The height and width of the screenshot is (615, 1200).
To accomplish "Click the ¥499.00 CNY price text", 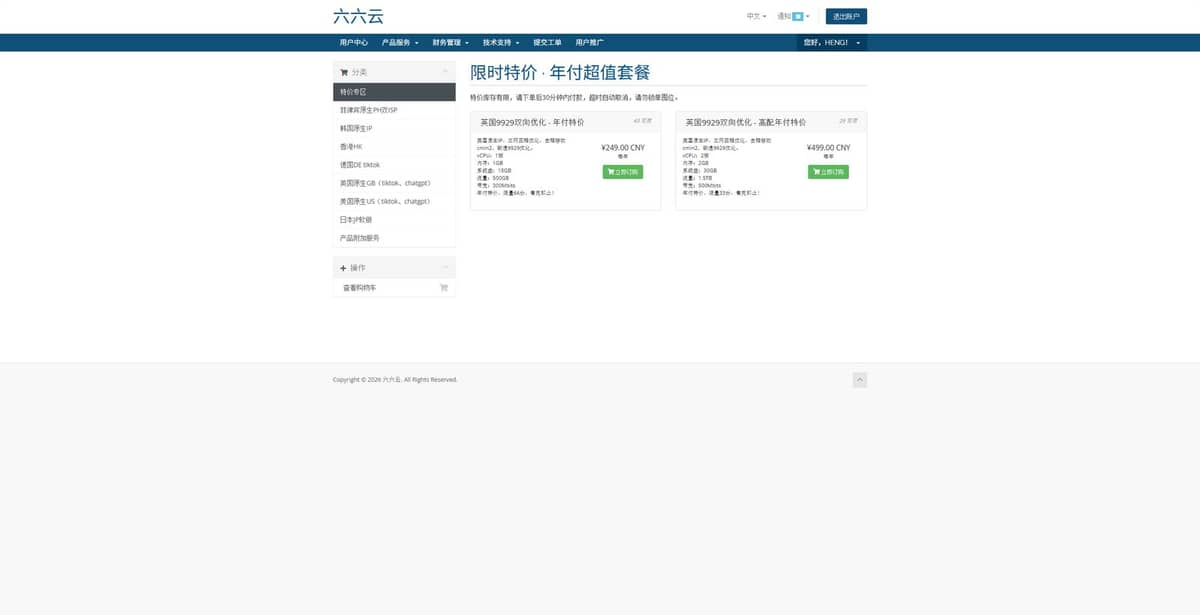I will click(x=828, y=148).
